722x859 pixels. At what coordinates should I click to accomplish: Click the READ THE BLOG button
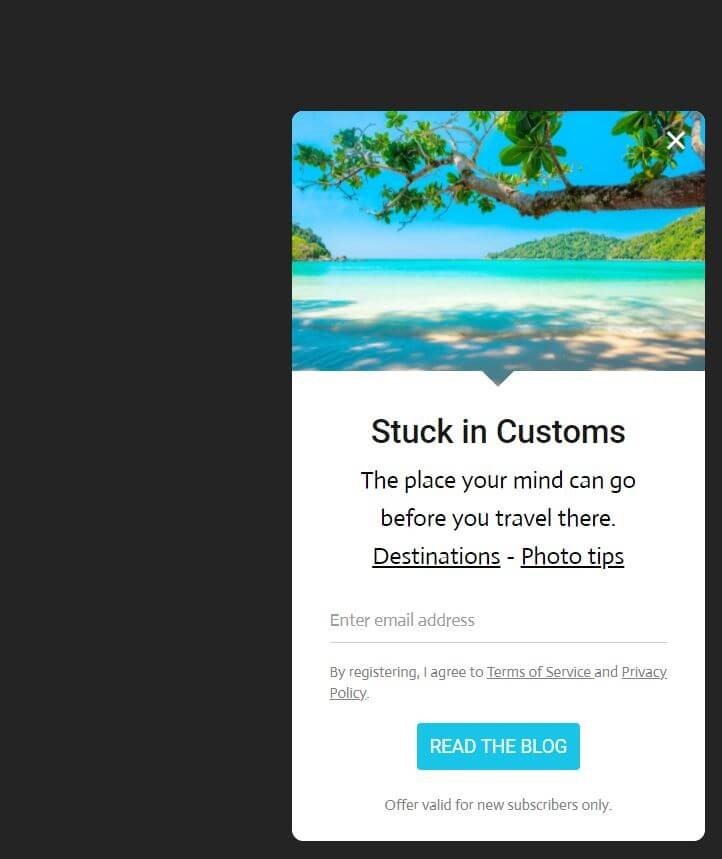[x=498, y=746]
